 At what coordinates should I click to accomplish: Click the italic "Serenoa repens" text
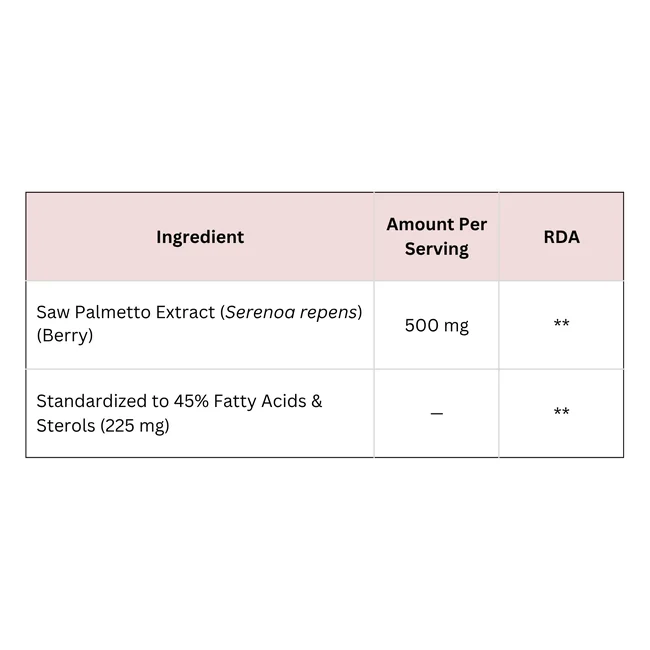click(291, 313)
